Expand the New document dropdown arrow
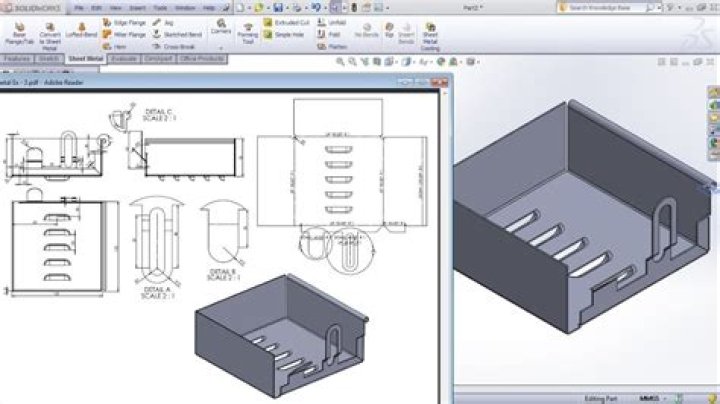Viewport: 720px width, 404px height. click(x=248, y=8)
